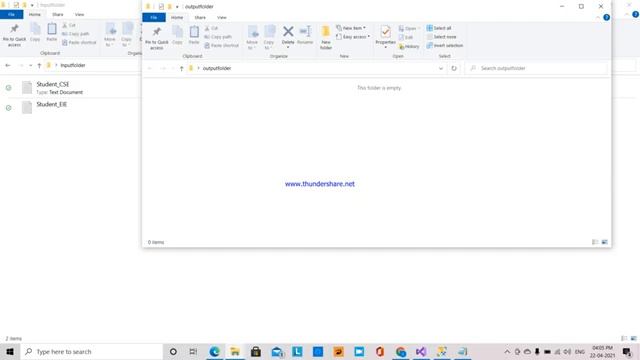Switch outputfolder to large icons view
The width and height of the screenshot is (640, 360).
tap(604, 242)
